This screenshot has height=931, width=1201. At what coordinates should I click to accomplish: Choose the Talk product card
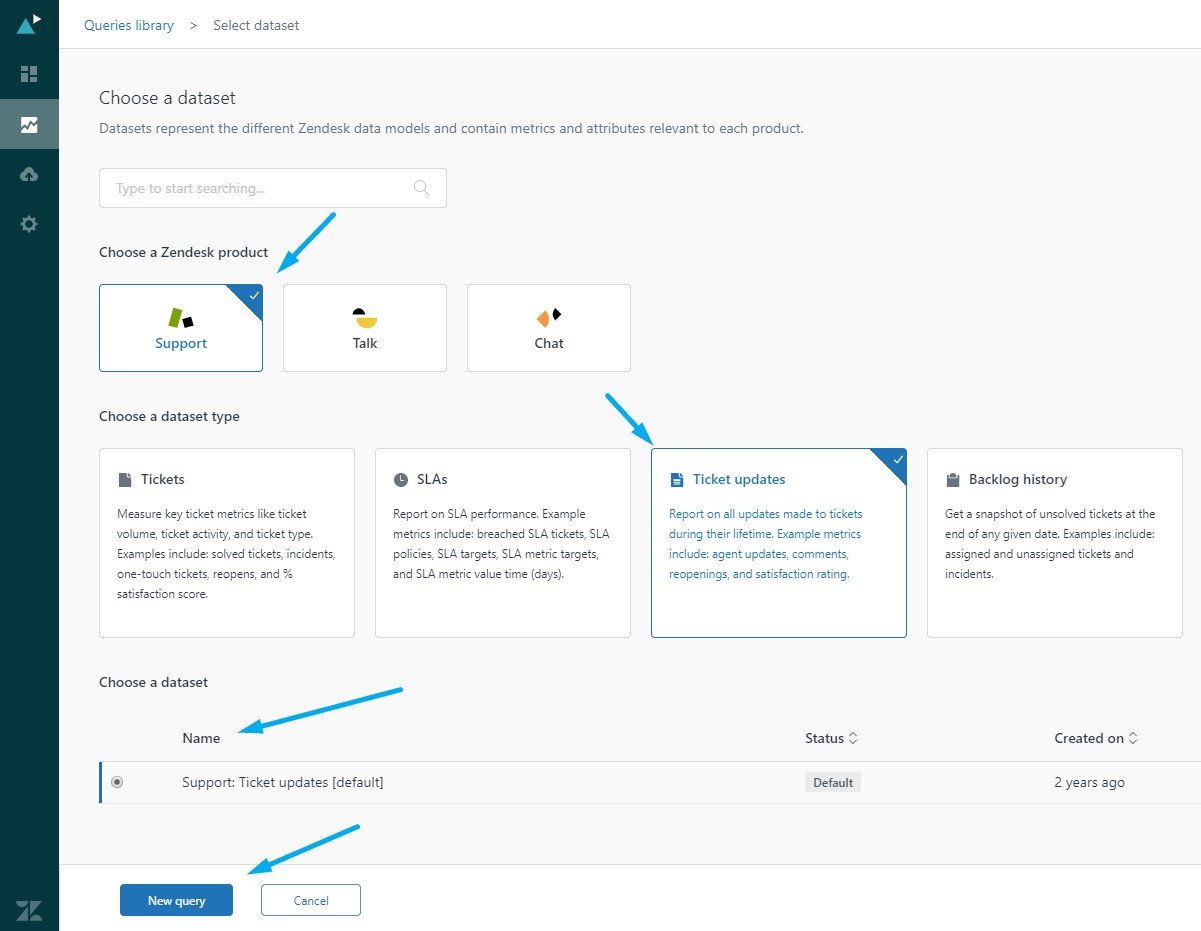point(365,328)
